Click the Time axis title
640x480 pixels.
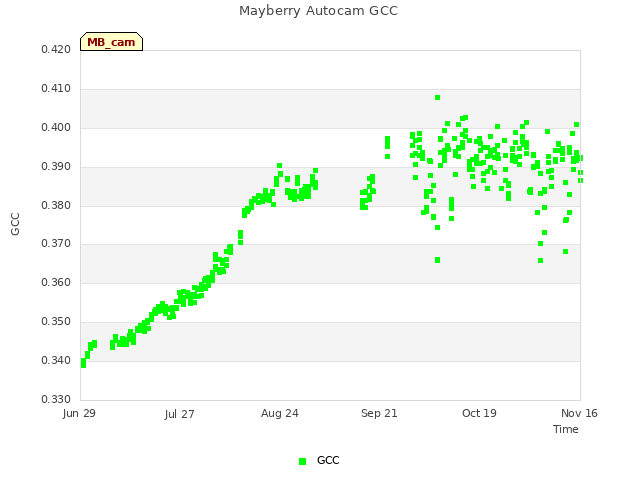[x=566, y=429]
